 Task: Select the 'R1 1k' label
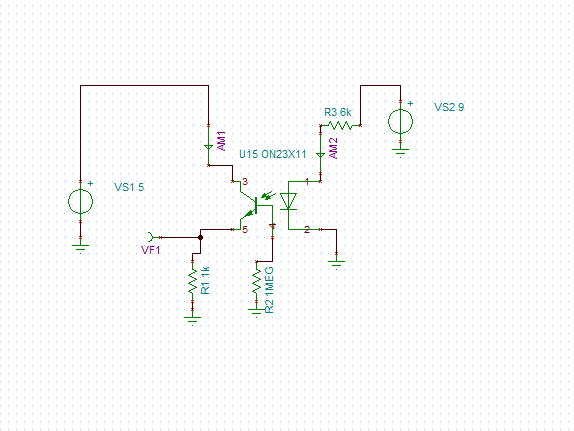tap(205, 280)
